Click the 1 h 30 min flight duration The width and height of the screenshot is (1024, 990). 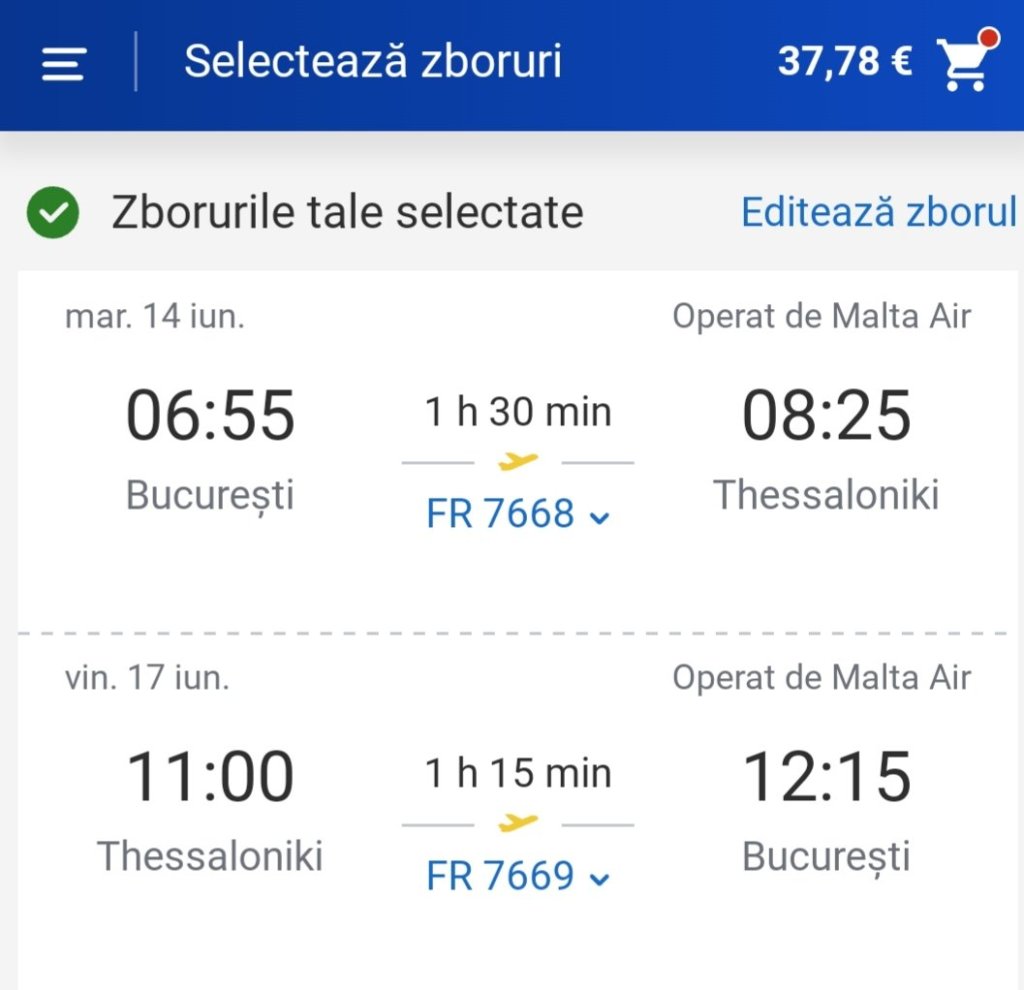pyautogui.click(x=518, y=412)
